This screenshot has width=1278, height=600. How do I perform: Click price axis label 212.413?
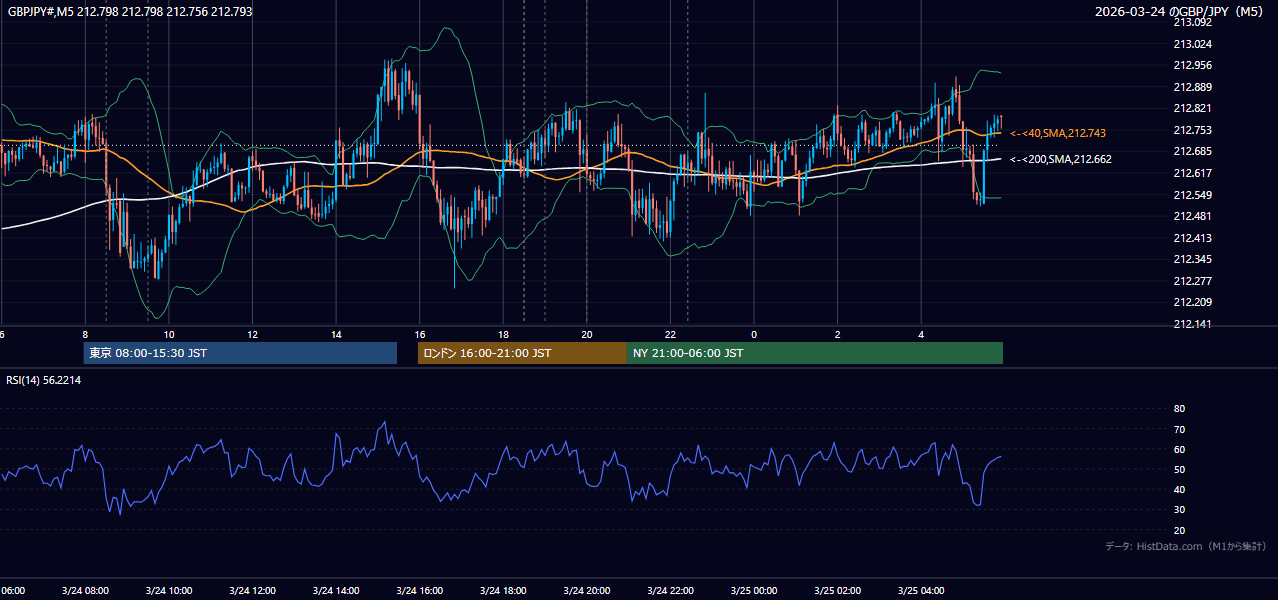point(1192,238)
